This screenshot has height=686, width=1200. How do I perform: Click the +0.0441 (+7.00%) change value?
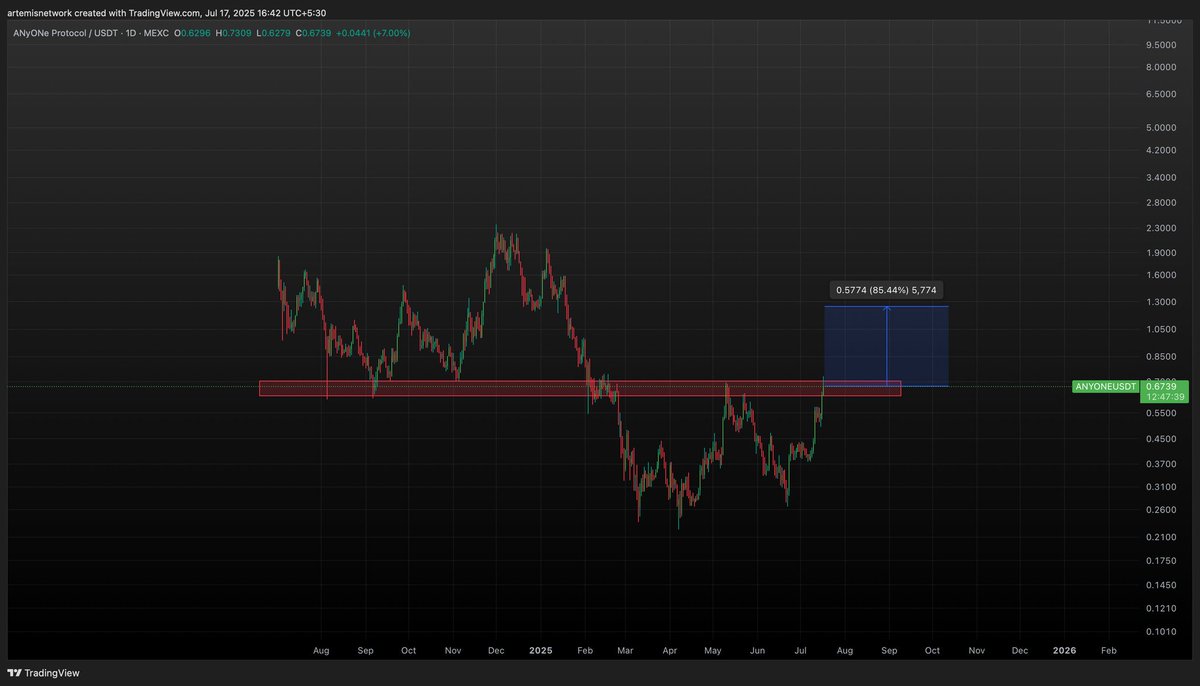pos(371,33)
